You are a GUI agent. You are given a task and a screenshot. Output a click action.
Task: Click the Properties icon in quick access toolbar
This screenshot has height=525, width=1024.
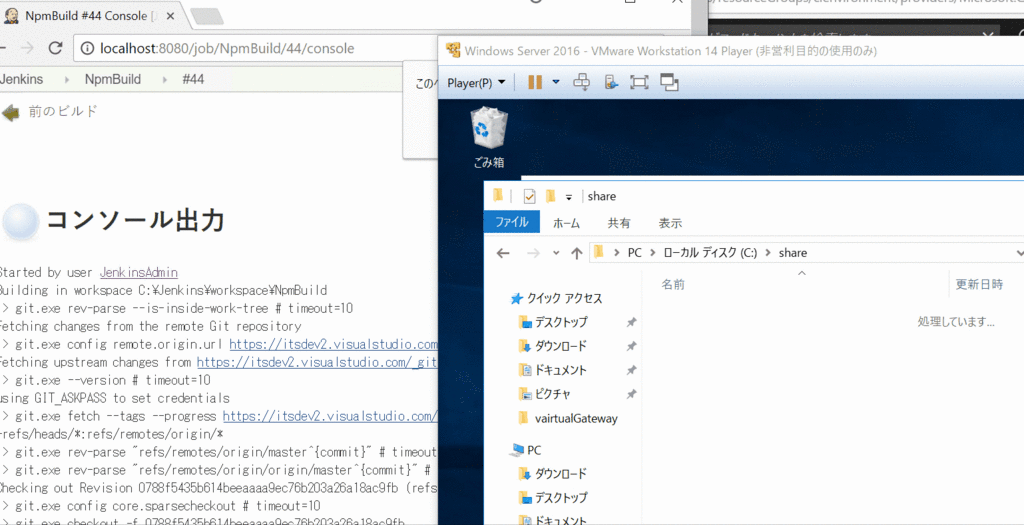coord(530,196)
